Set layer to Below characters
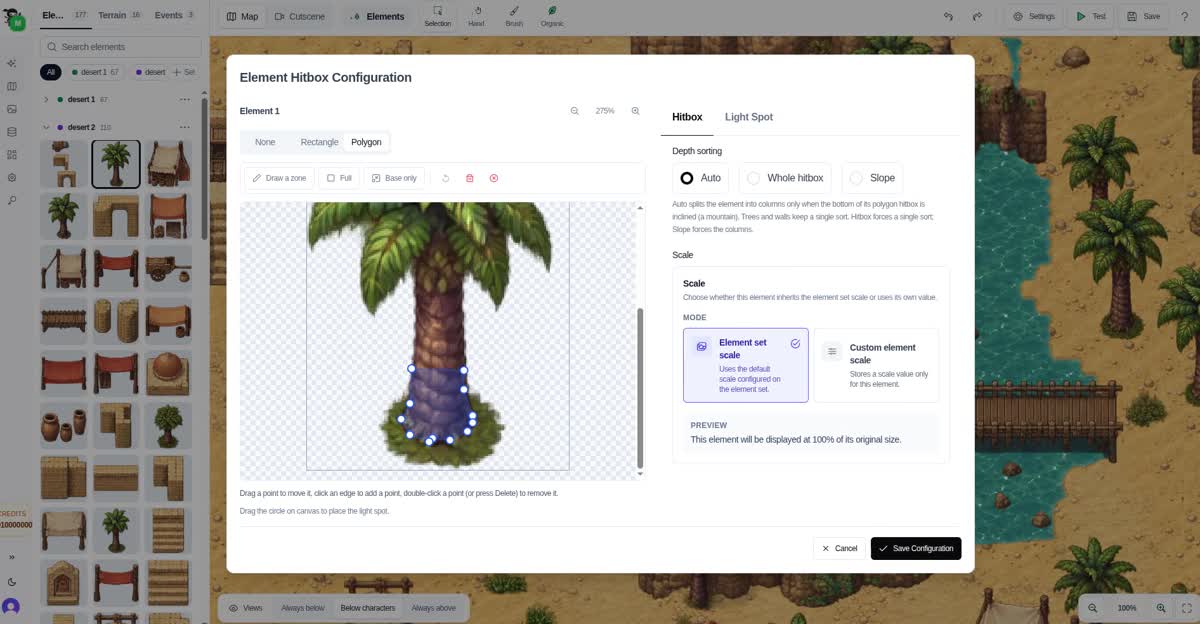Viewport: 1200px width, 624px height. pos(368,608)
